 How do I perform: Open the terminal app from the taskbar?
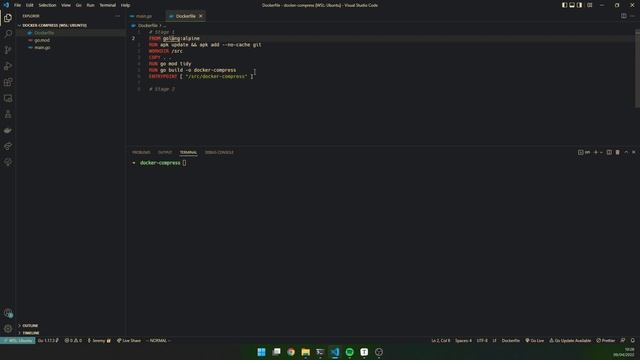pyautogui.click(x=320, y=352)
